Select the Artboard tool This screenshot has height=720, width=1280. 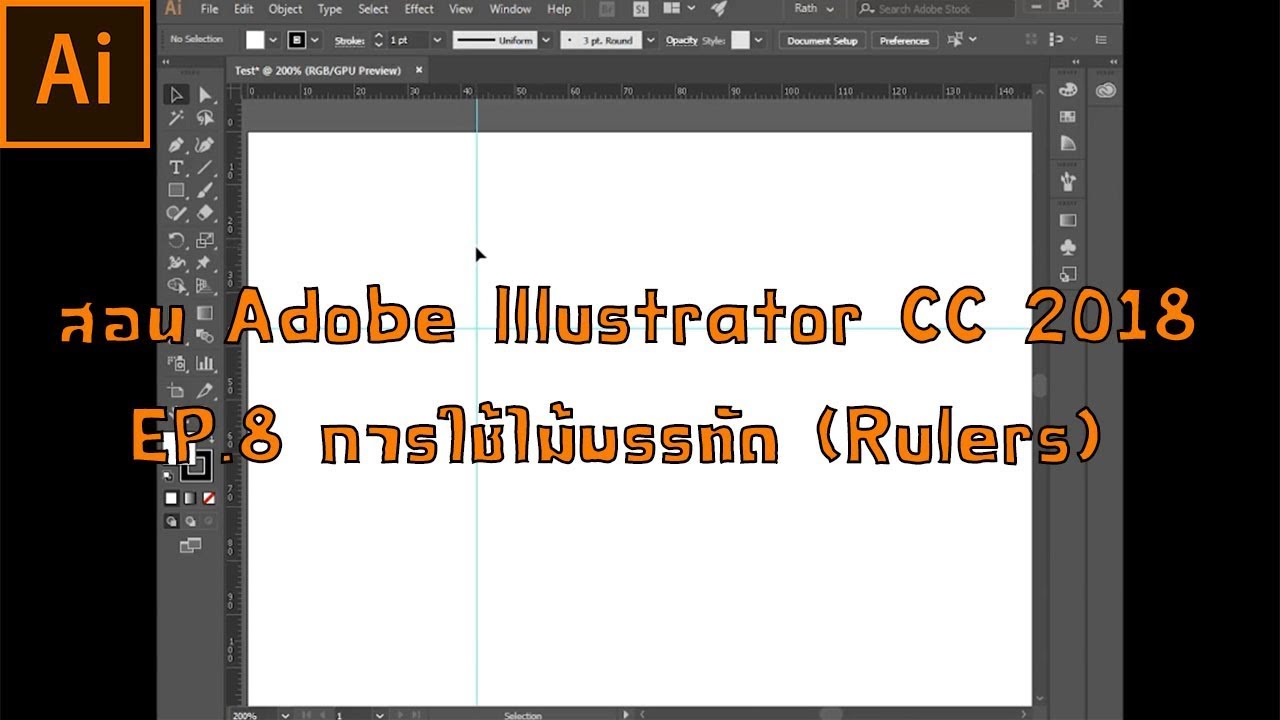tap(177, 390)
